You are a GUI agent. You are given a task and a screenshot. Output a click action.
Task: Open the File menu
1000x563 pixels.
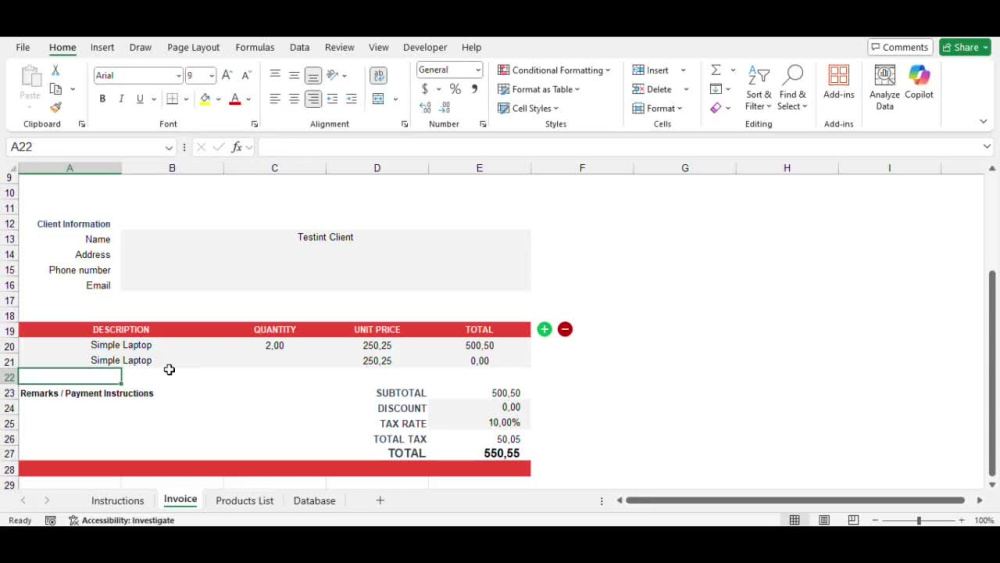tap(23, 47)
